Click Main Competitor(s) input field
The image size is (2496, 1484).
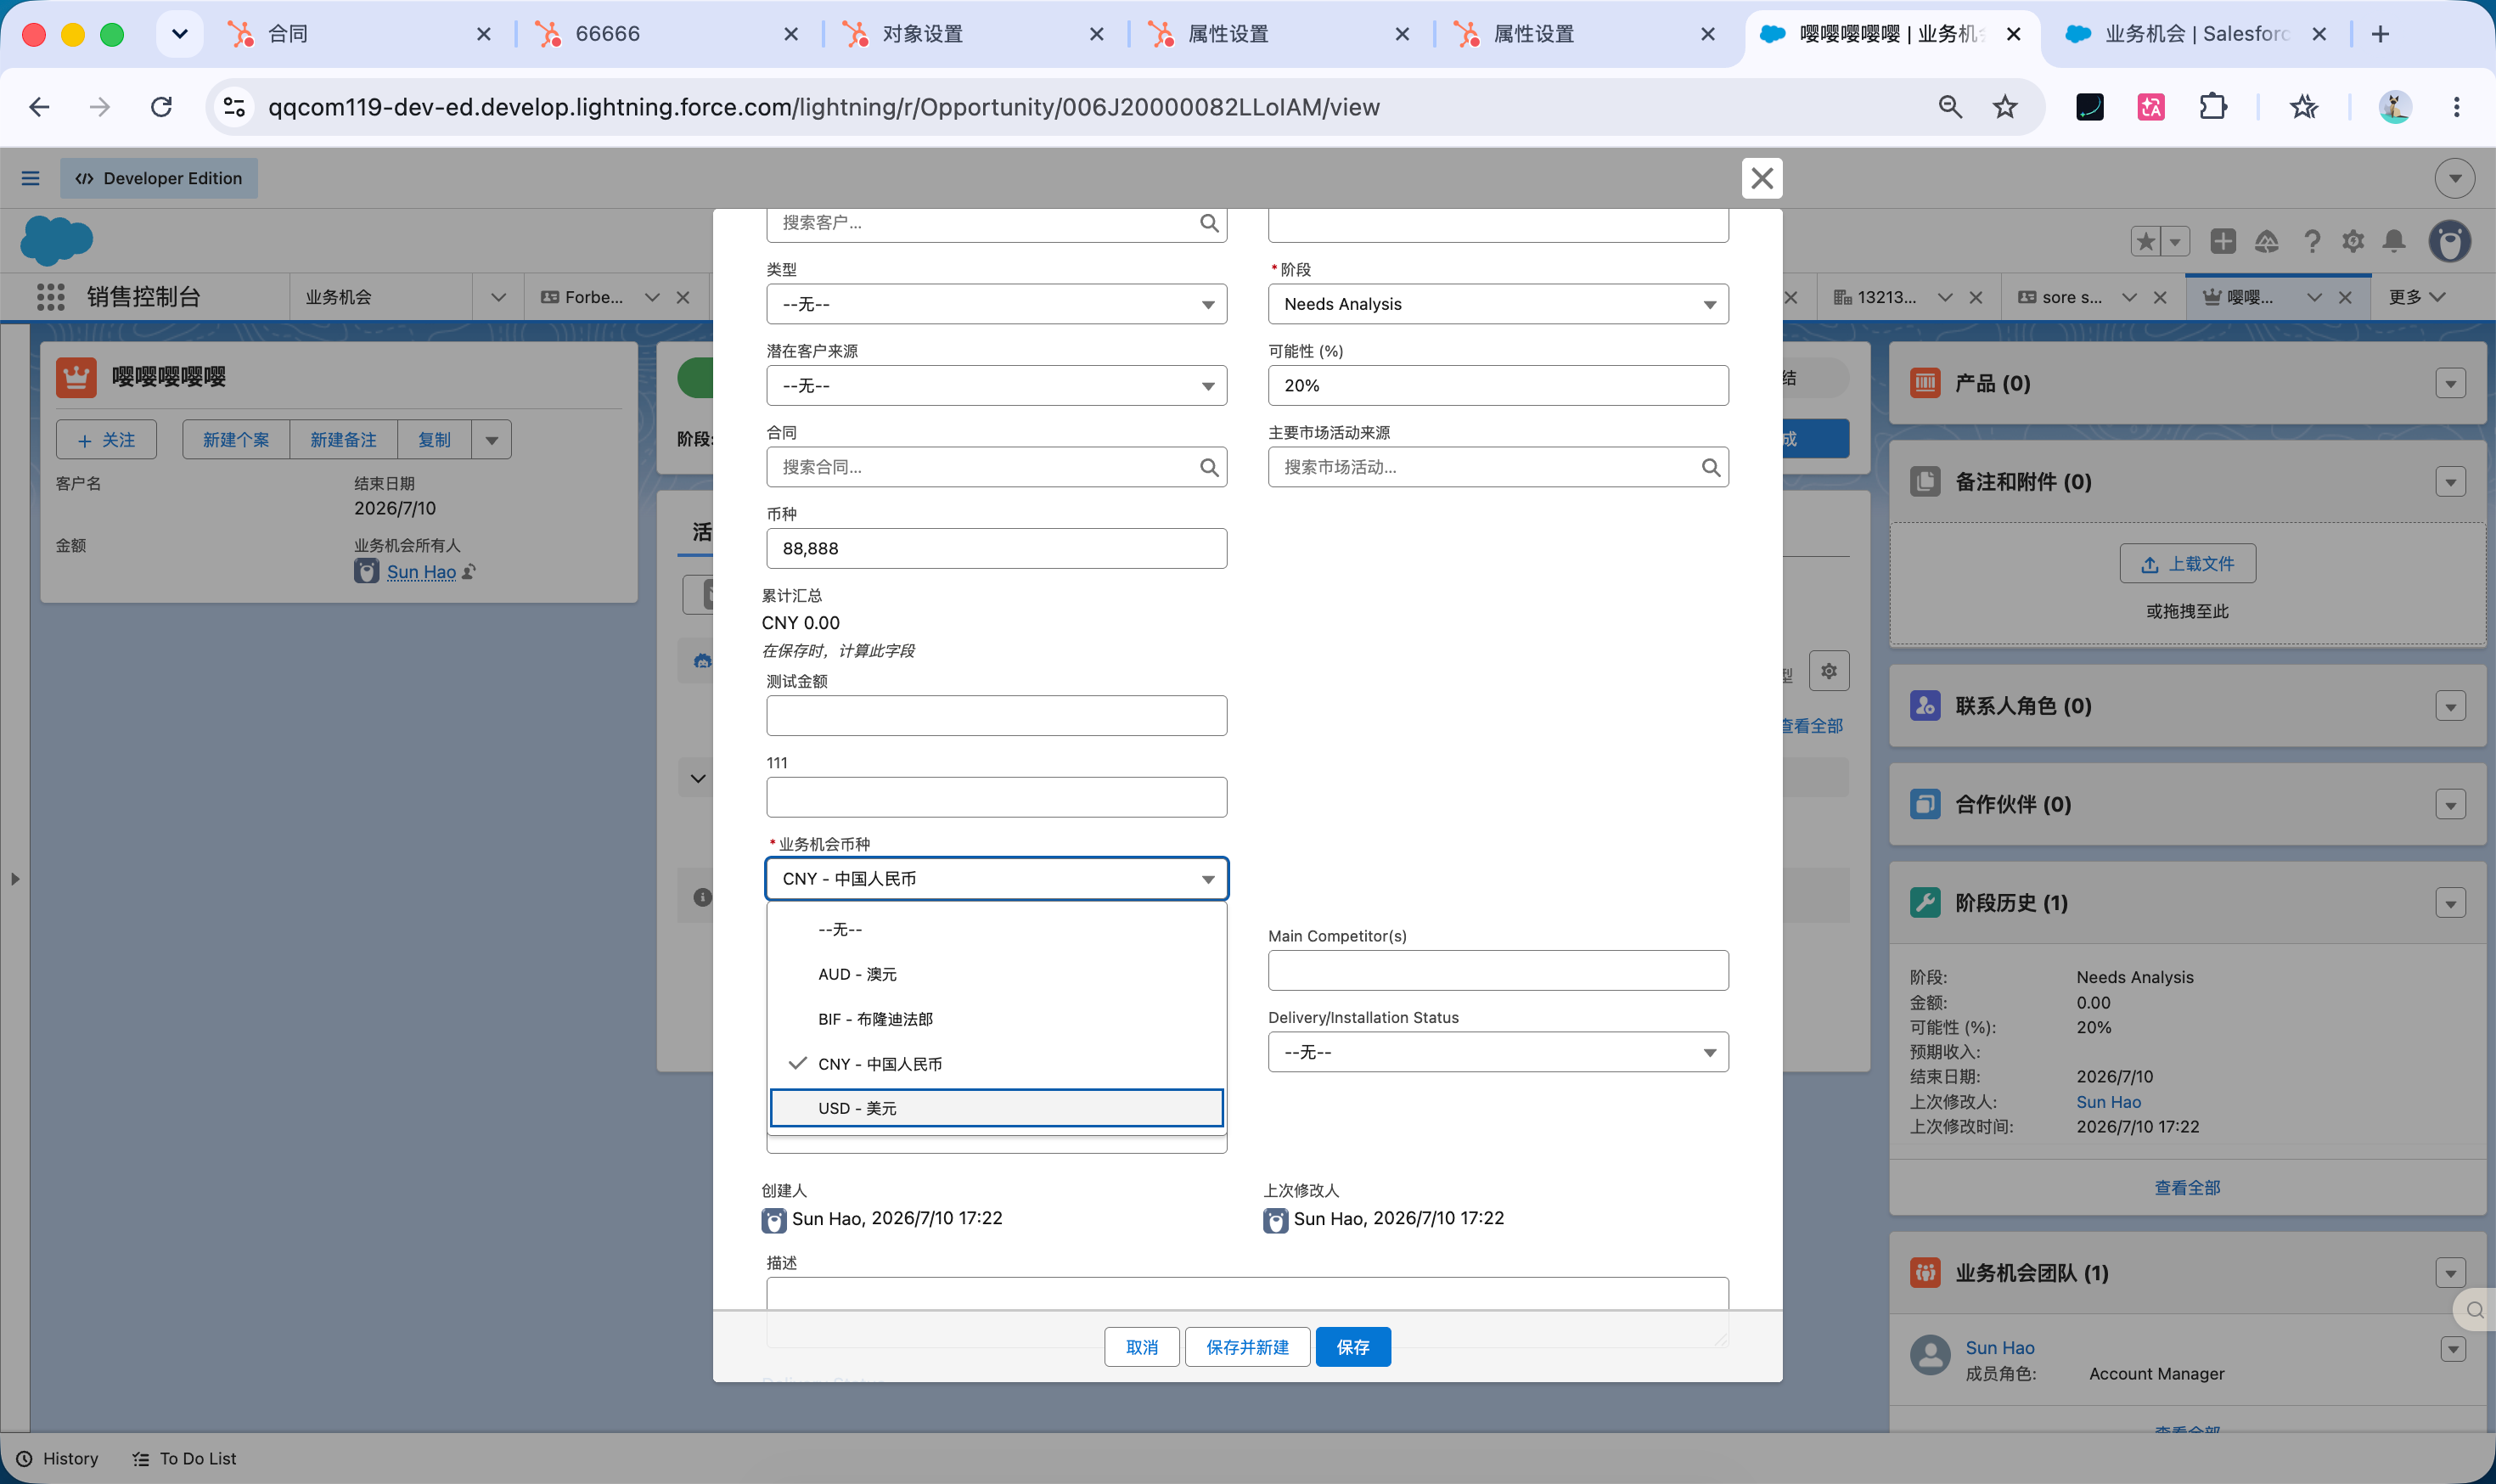click(1498, 970)
